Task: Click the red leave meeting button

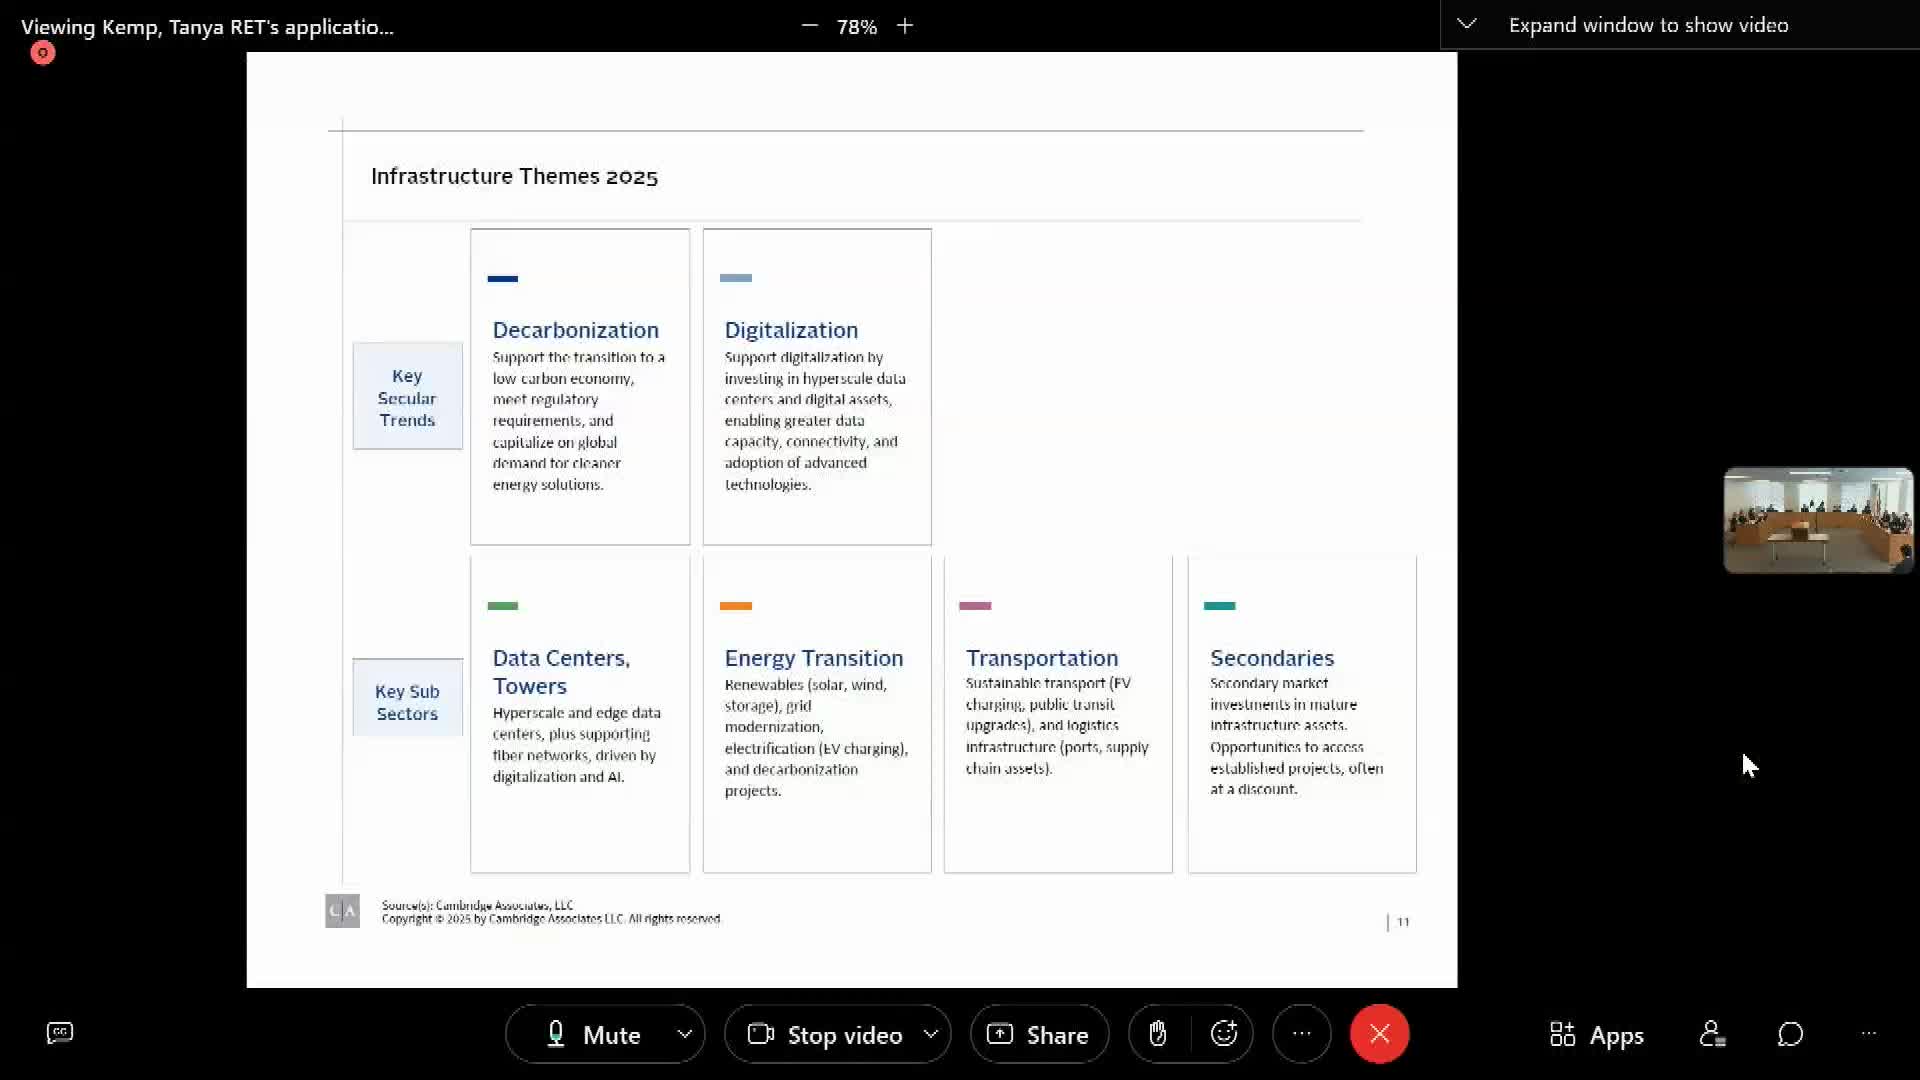Action: pos(1379,1034)
